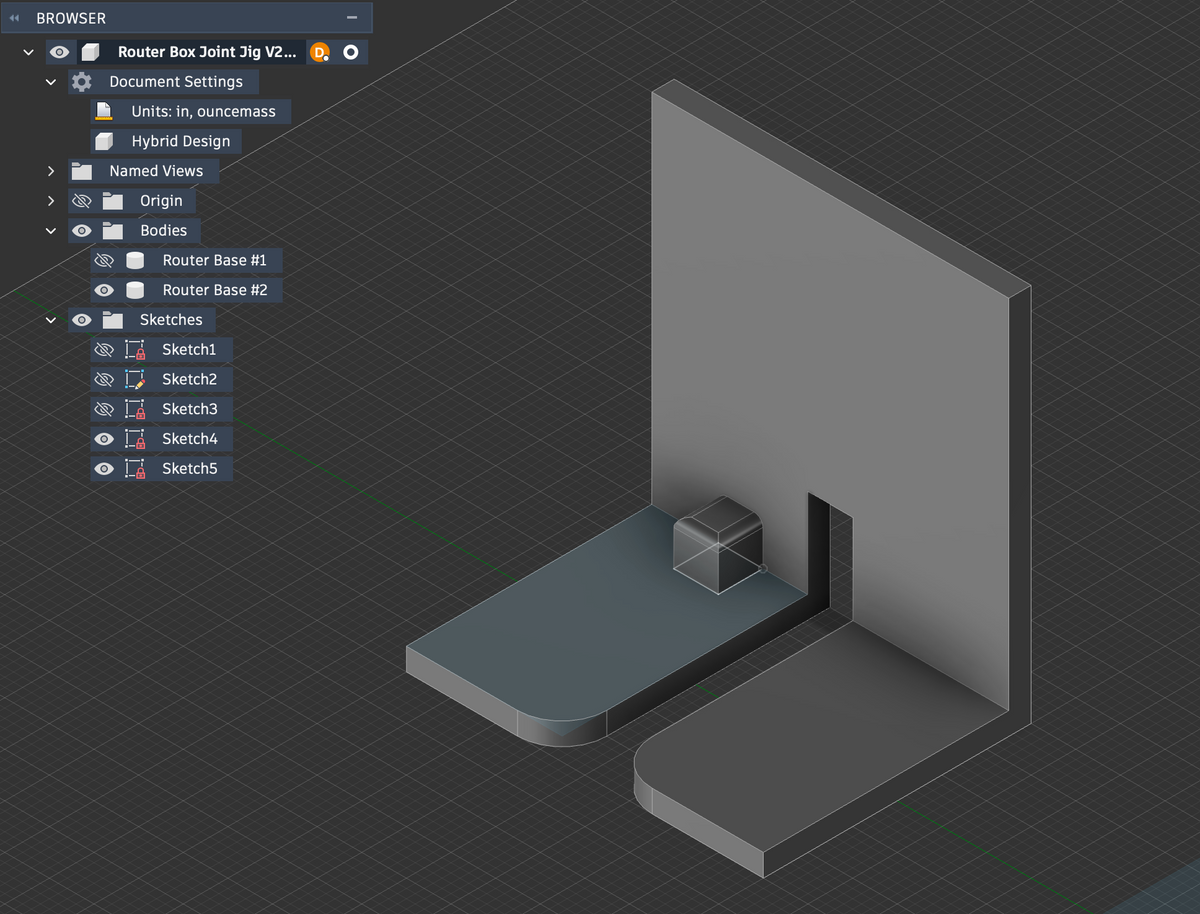The image size is (1200, 914).
Task: Hide the visible Sketch4
Action: [104, 439]
